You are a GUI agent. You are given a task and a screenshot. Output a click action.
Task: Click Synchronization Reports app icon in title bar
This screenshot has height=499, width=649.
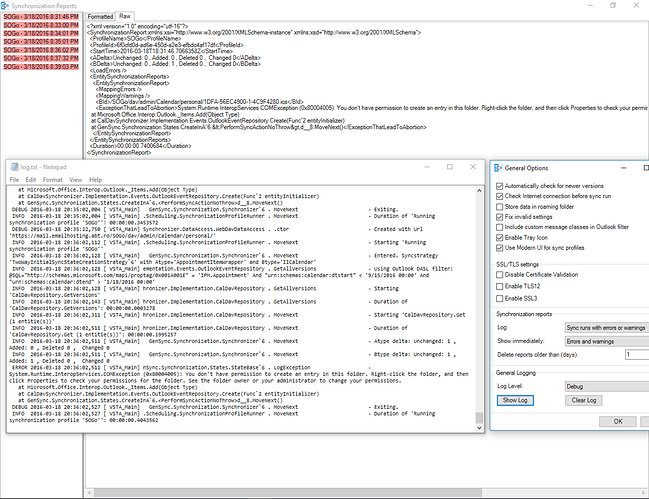click(5, 5)
